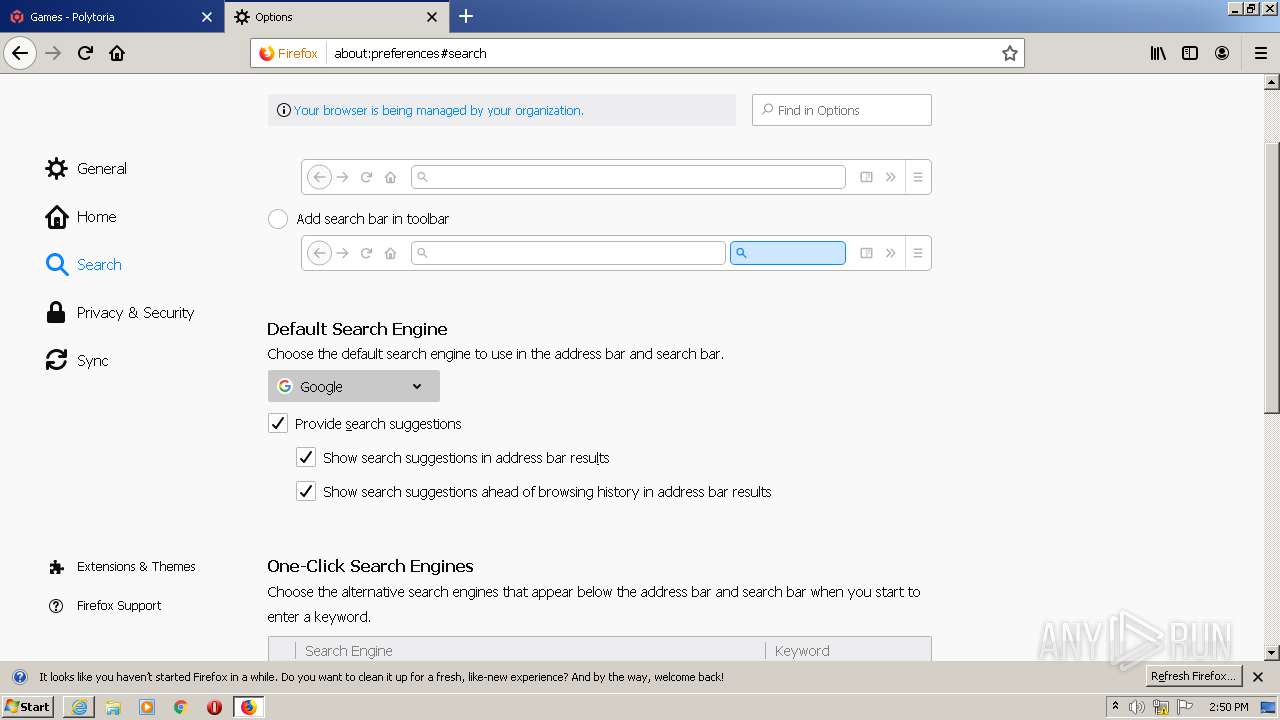Open the hamburger application menu

pyautogui.click(x=1261, y=53)
